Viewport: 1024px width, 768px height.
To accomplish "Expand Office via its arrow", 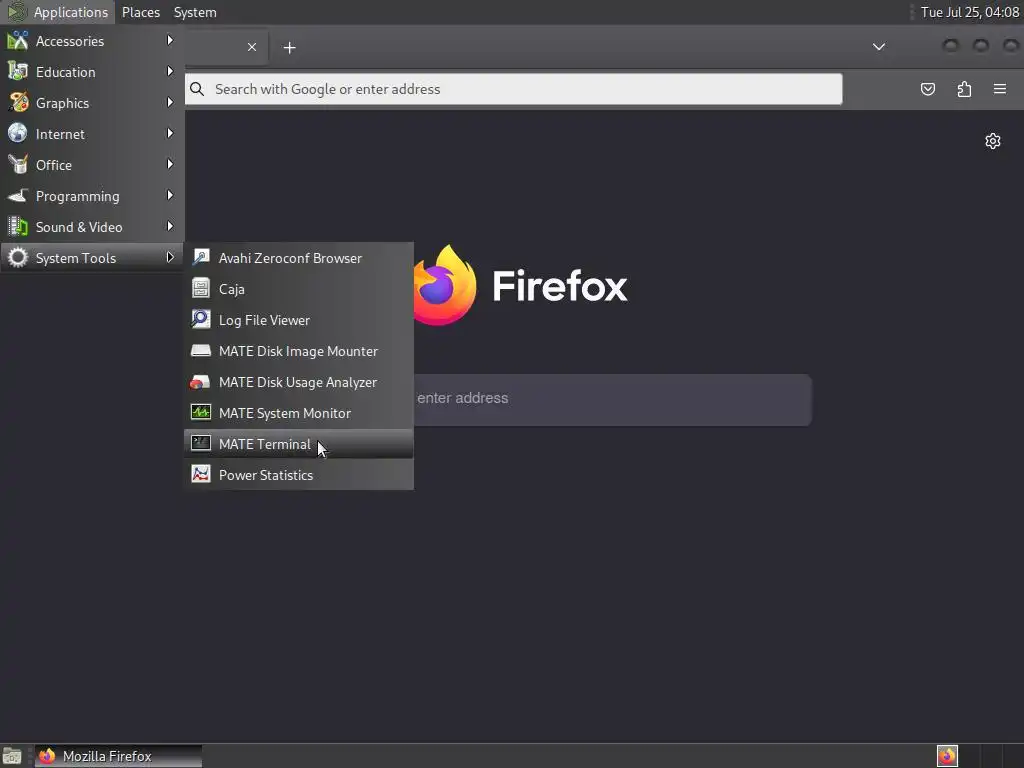I will pyautogui.click(x=170, y=165).
